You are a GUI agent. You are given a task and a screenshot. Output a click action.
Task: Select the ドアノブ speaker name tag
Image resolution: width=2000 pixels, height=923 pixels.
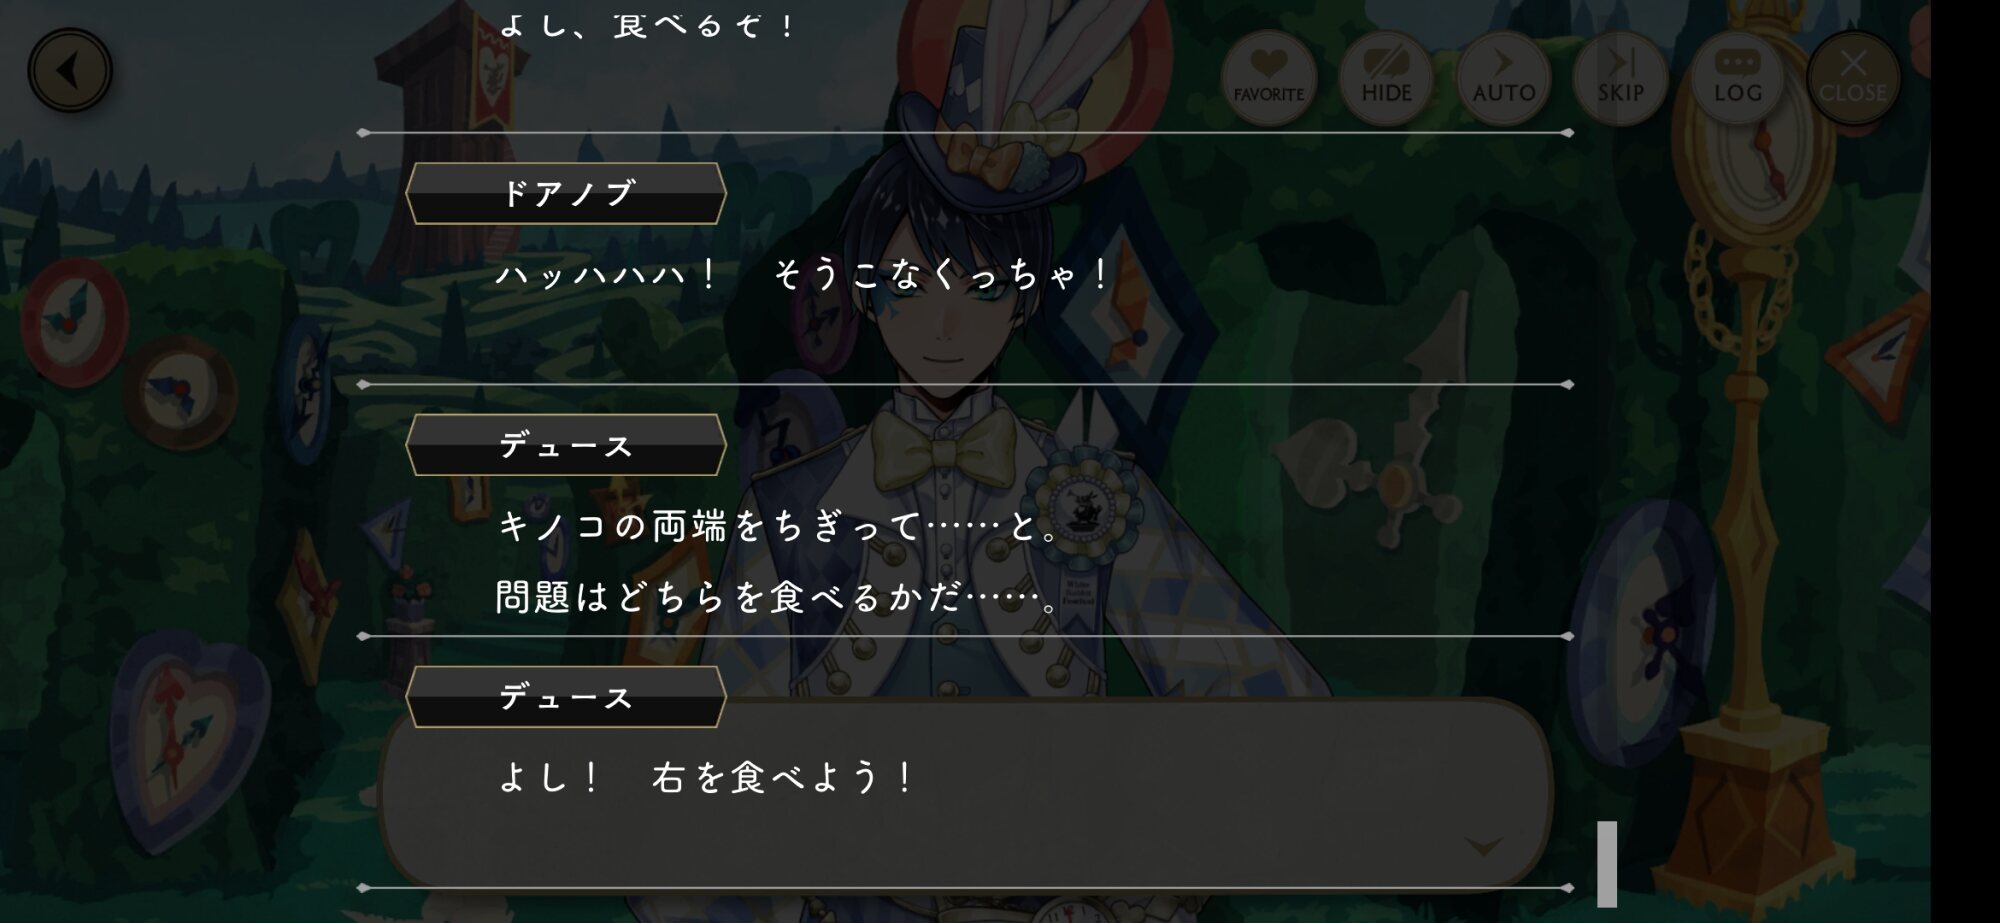pos(566,193)
